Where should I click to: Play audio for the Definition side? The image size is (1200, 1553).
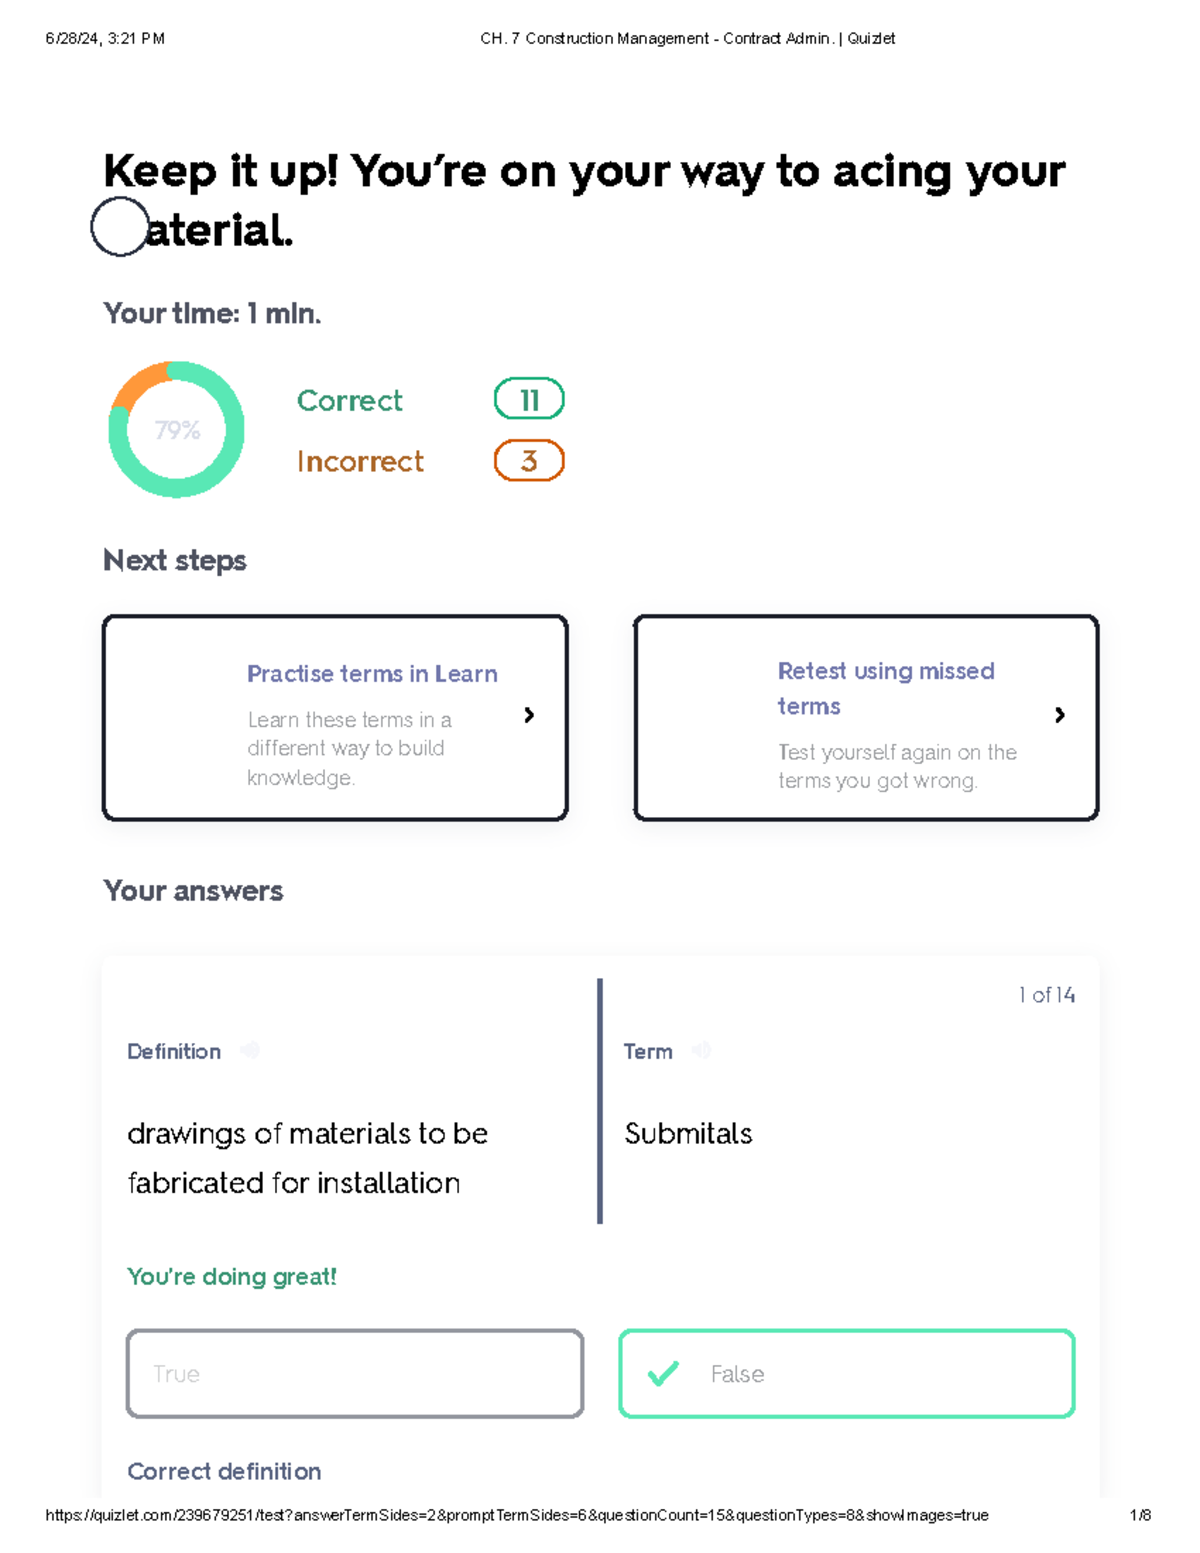pos(250,1050)
